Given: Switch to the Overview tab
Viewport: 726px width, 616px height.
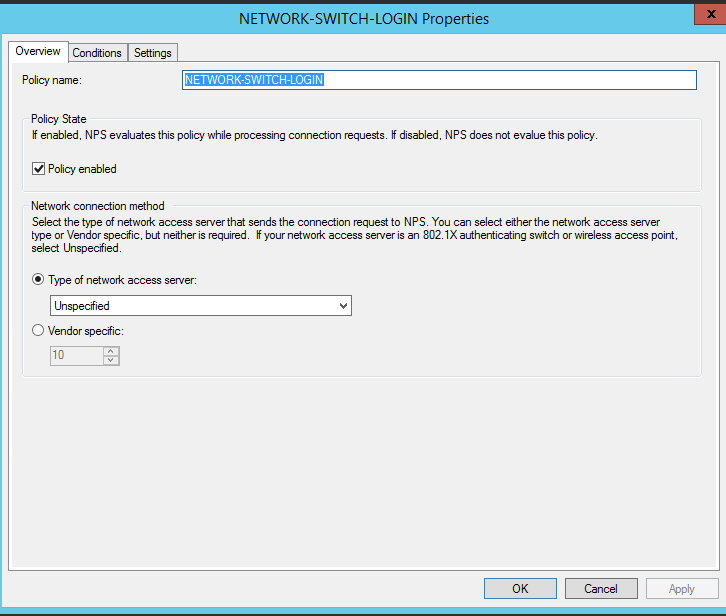Looking at the screenshot, I should click(x=38, y=51).
